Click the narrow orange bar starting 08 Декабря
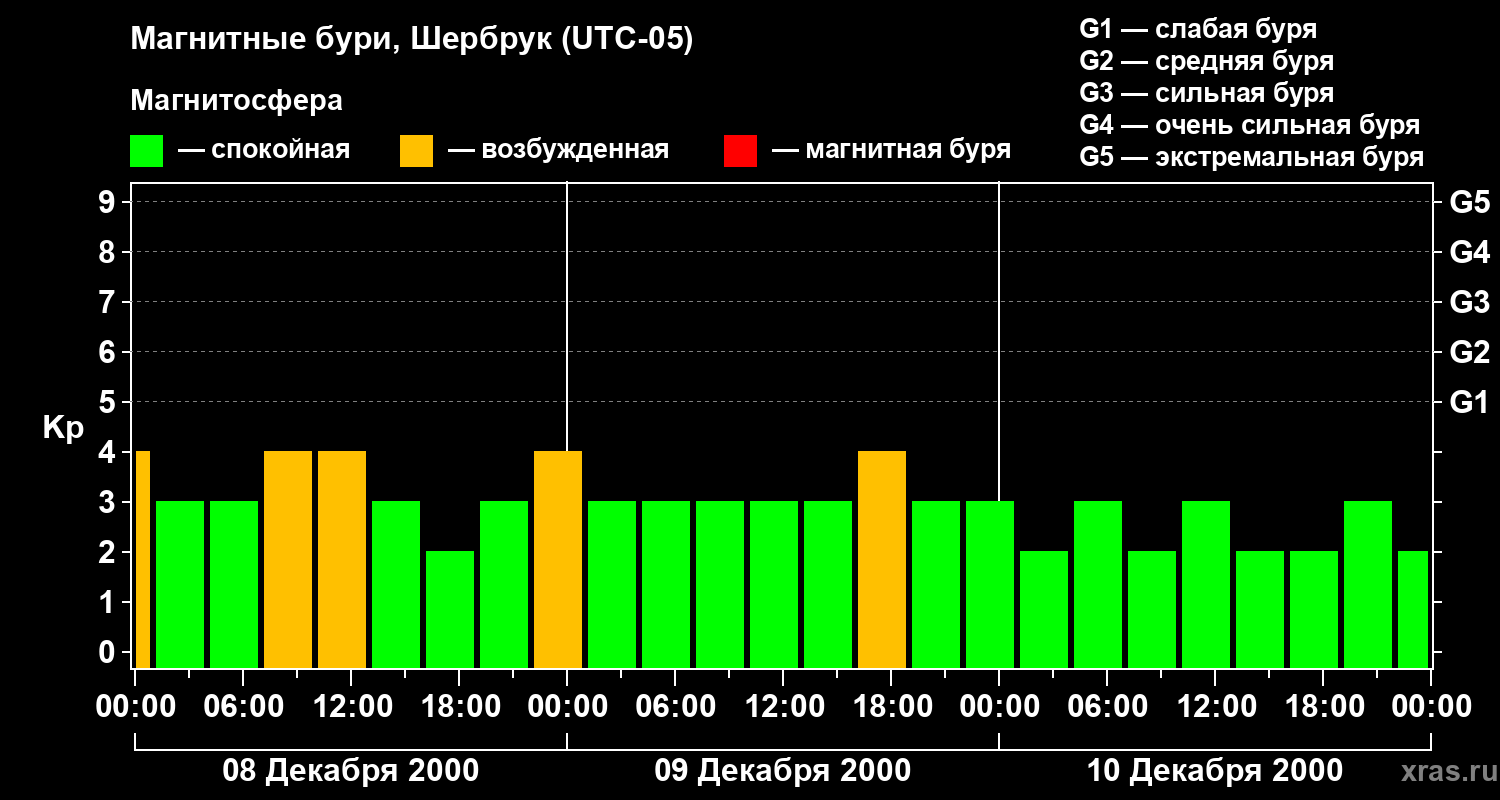Viewport: 1500px width, 800px height. [143, 559]
